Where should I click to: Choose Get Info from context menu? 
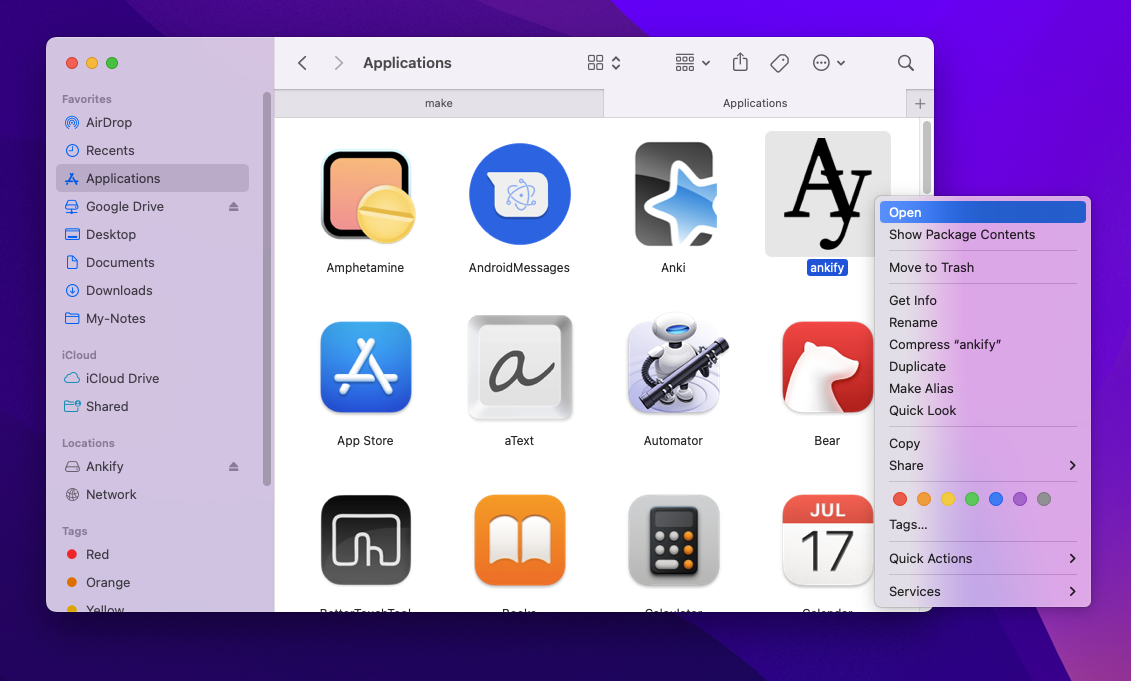pyautogui.click(x=982, y=301)
